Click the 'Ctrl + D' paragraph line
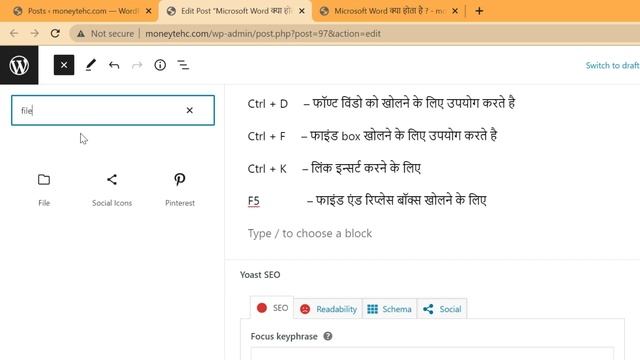Screen dimensions: 640x360 tap(381, 103)
